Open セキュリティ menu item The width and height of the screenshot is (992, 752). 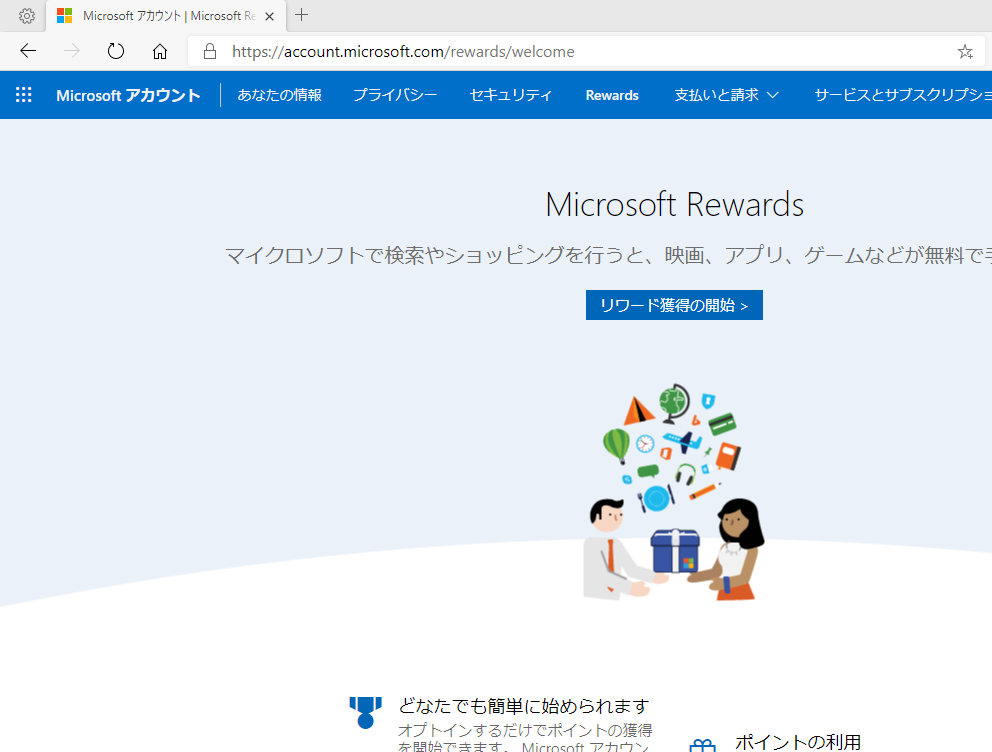tap(511, 95)
